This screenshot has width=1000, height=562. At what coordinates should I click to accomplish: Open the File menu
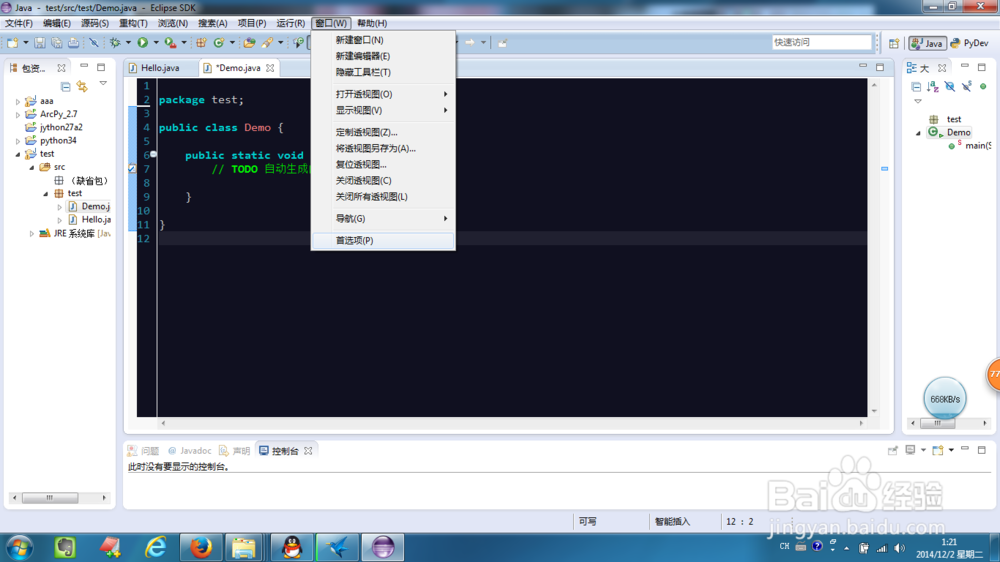click(18, 23)
